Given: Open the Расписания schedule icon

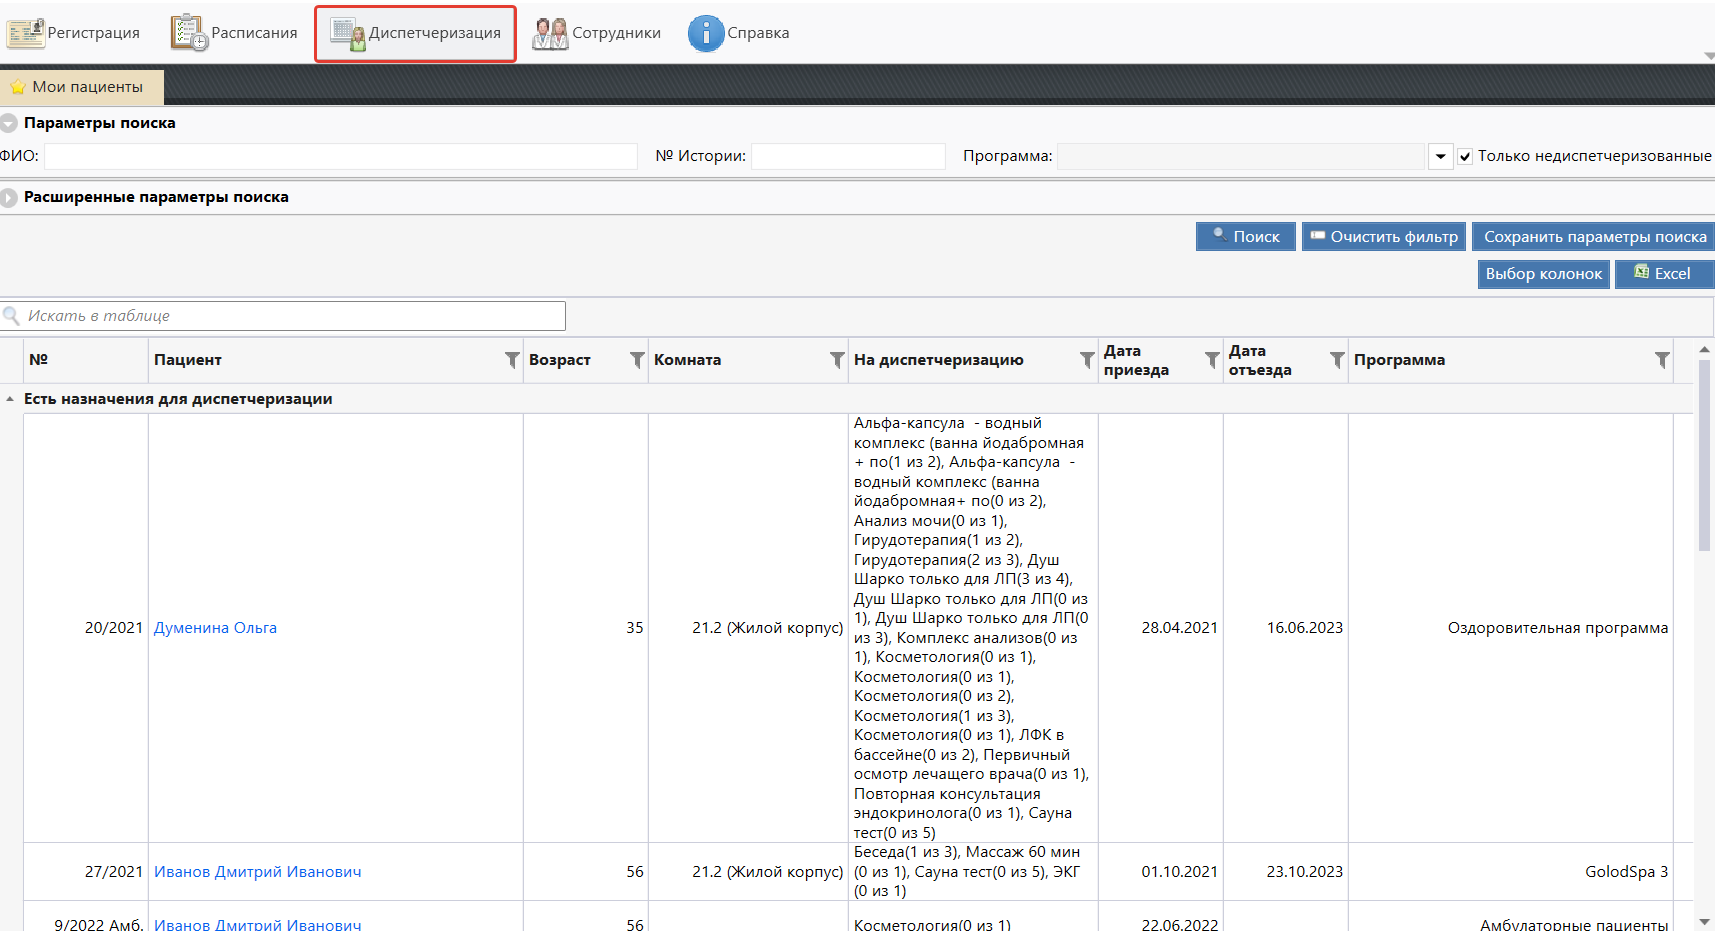Looking at the screenshot, I should 188,33.
